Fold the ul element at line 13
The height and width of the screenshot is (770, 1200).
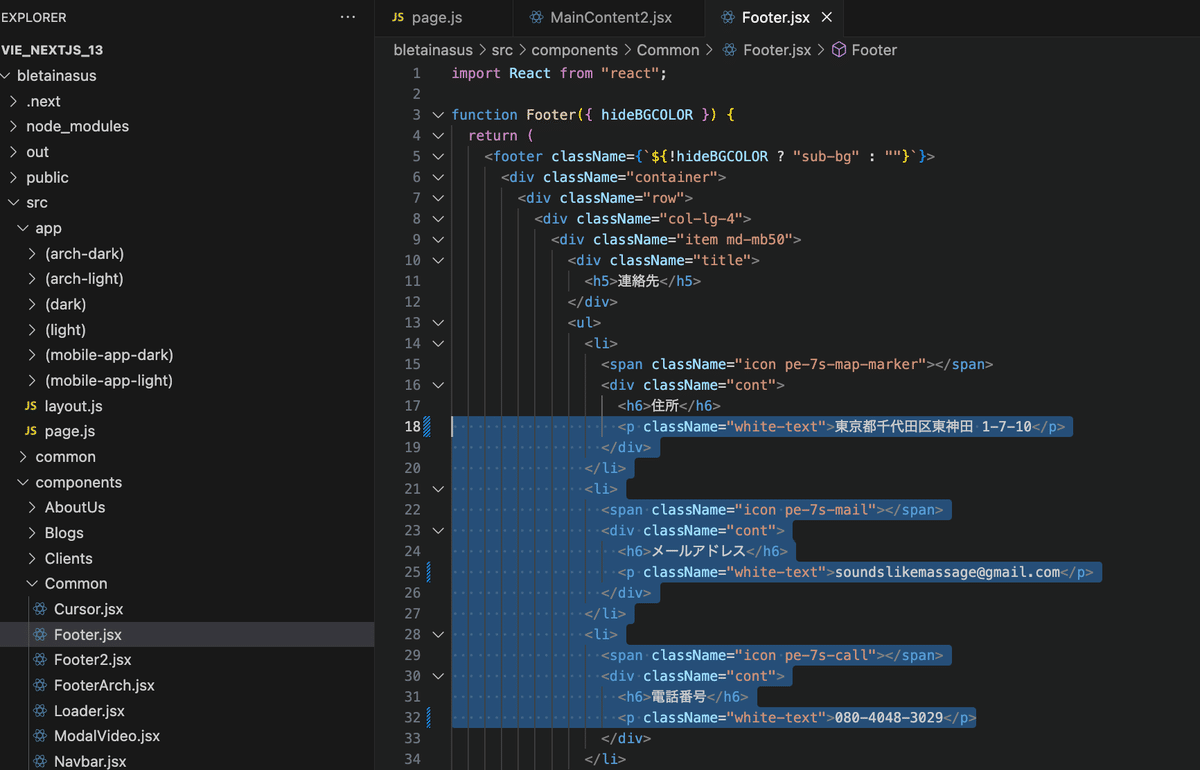coord(438,322)
